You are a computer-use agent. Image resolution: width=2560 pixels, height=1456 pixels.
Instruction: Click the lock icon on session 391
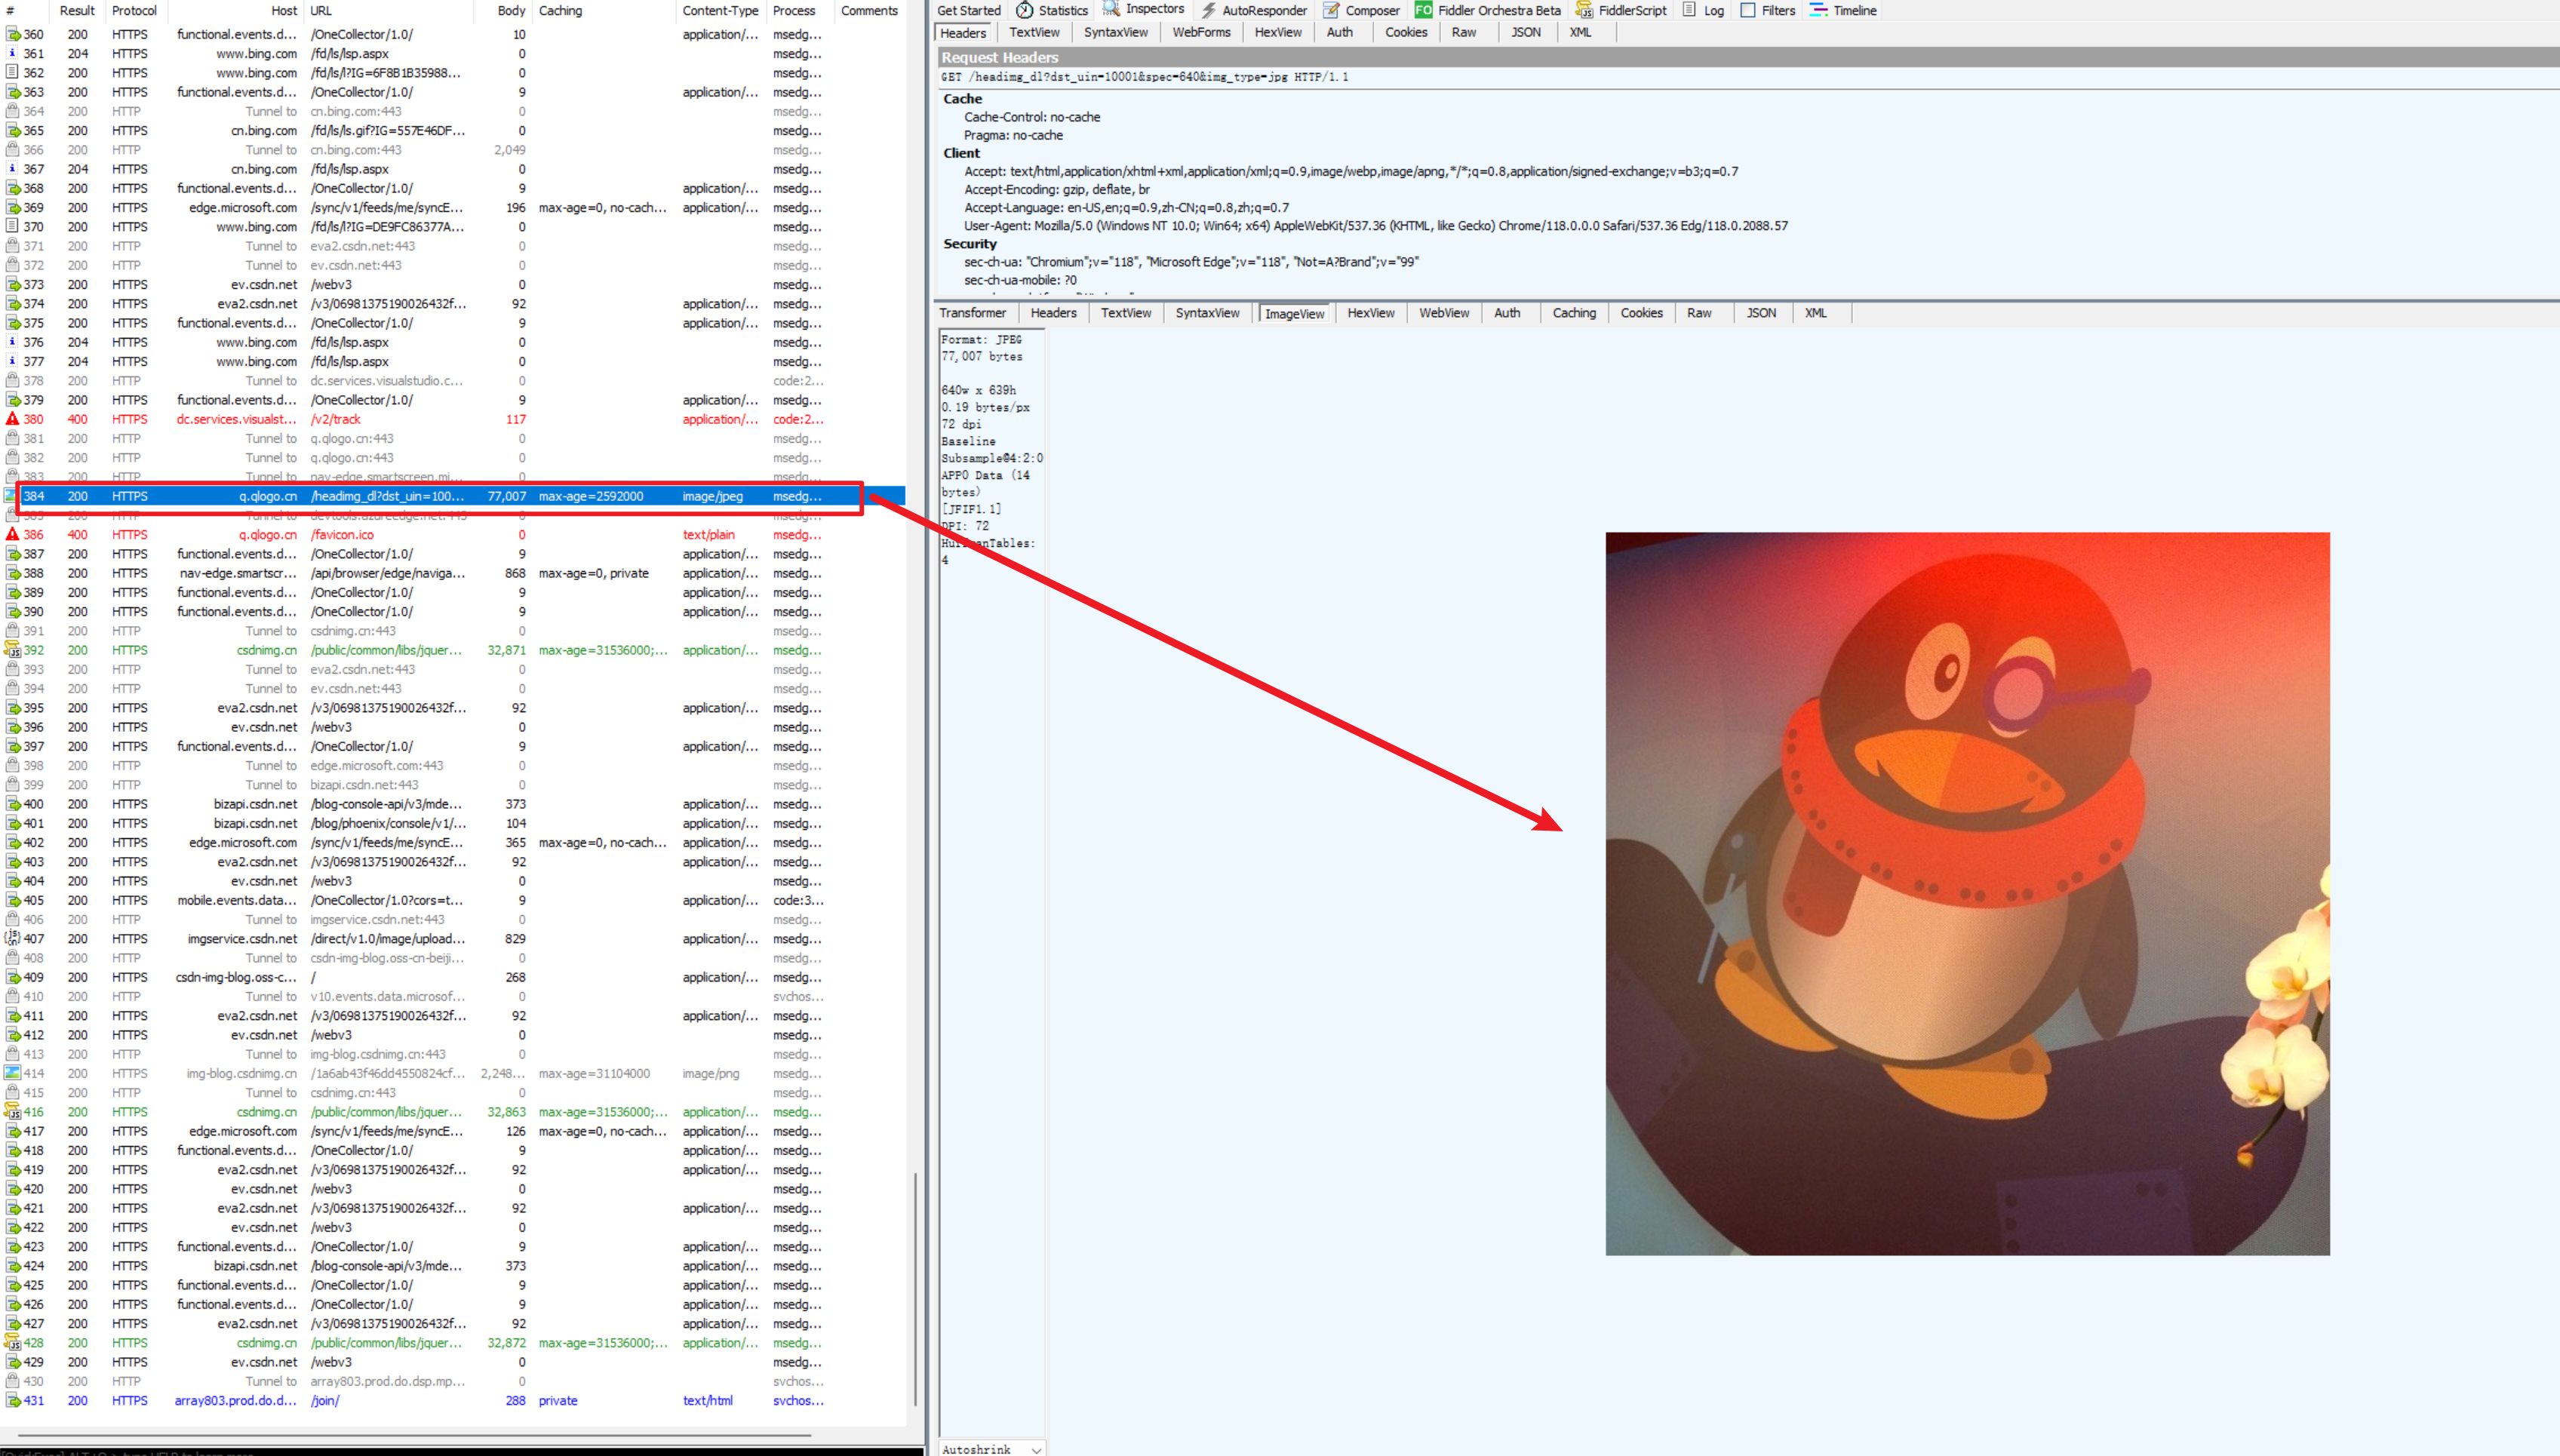12,631
